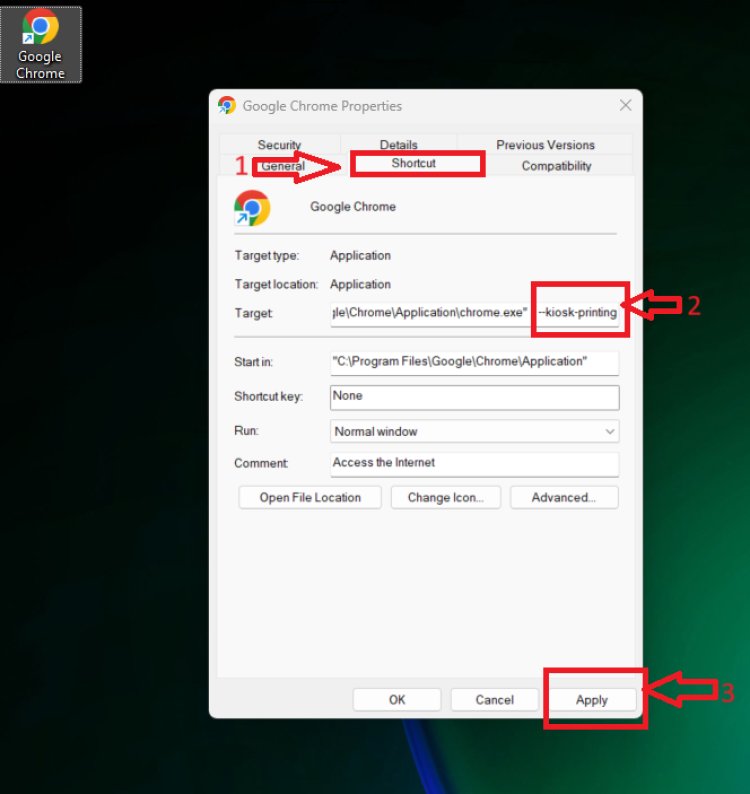
Task: Click the Target type label
Action: click(x=266, y=256)
